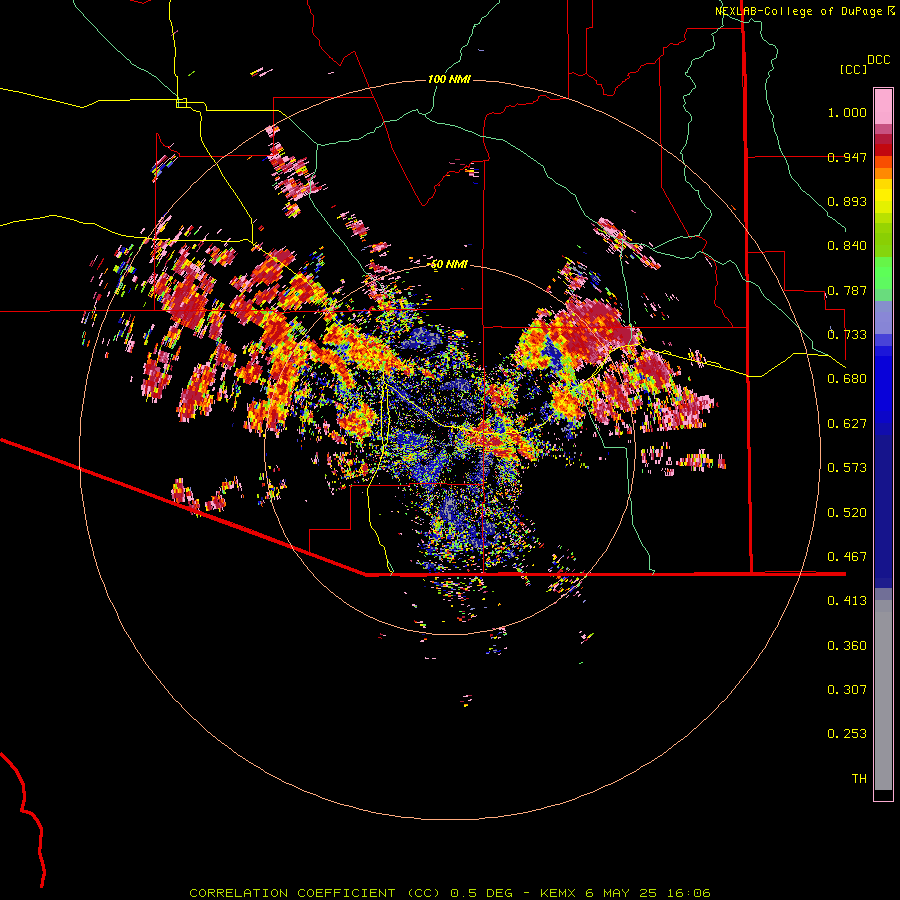
Task: Click the 0.787 color scale value
Action: (847, 290)
